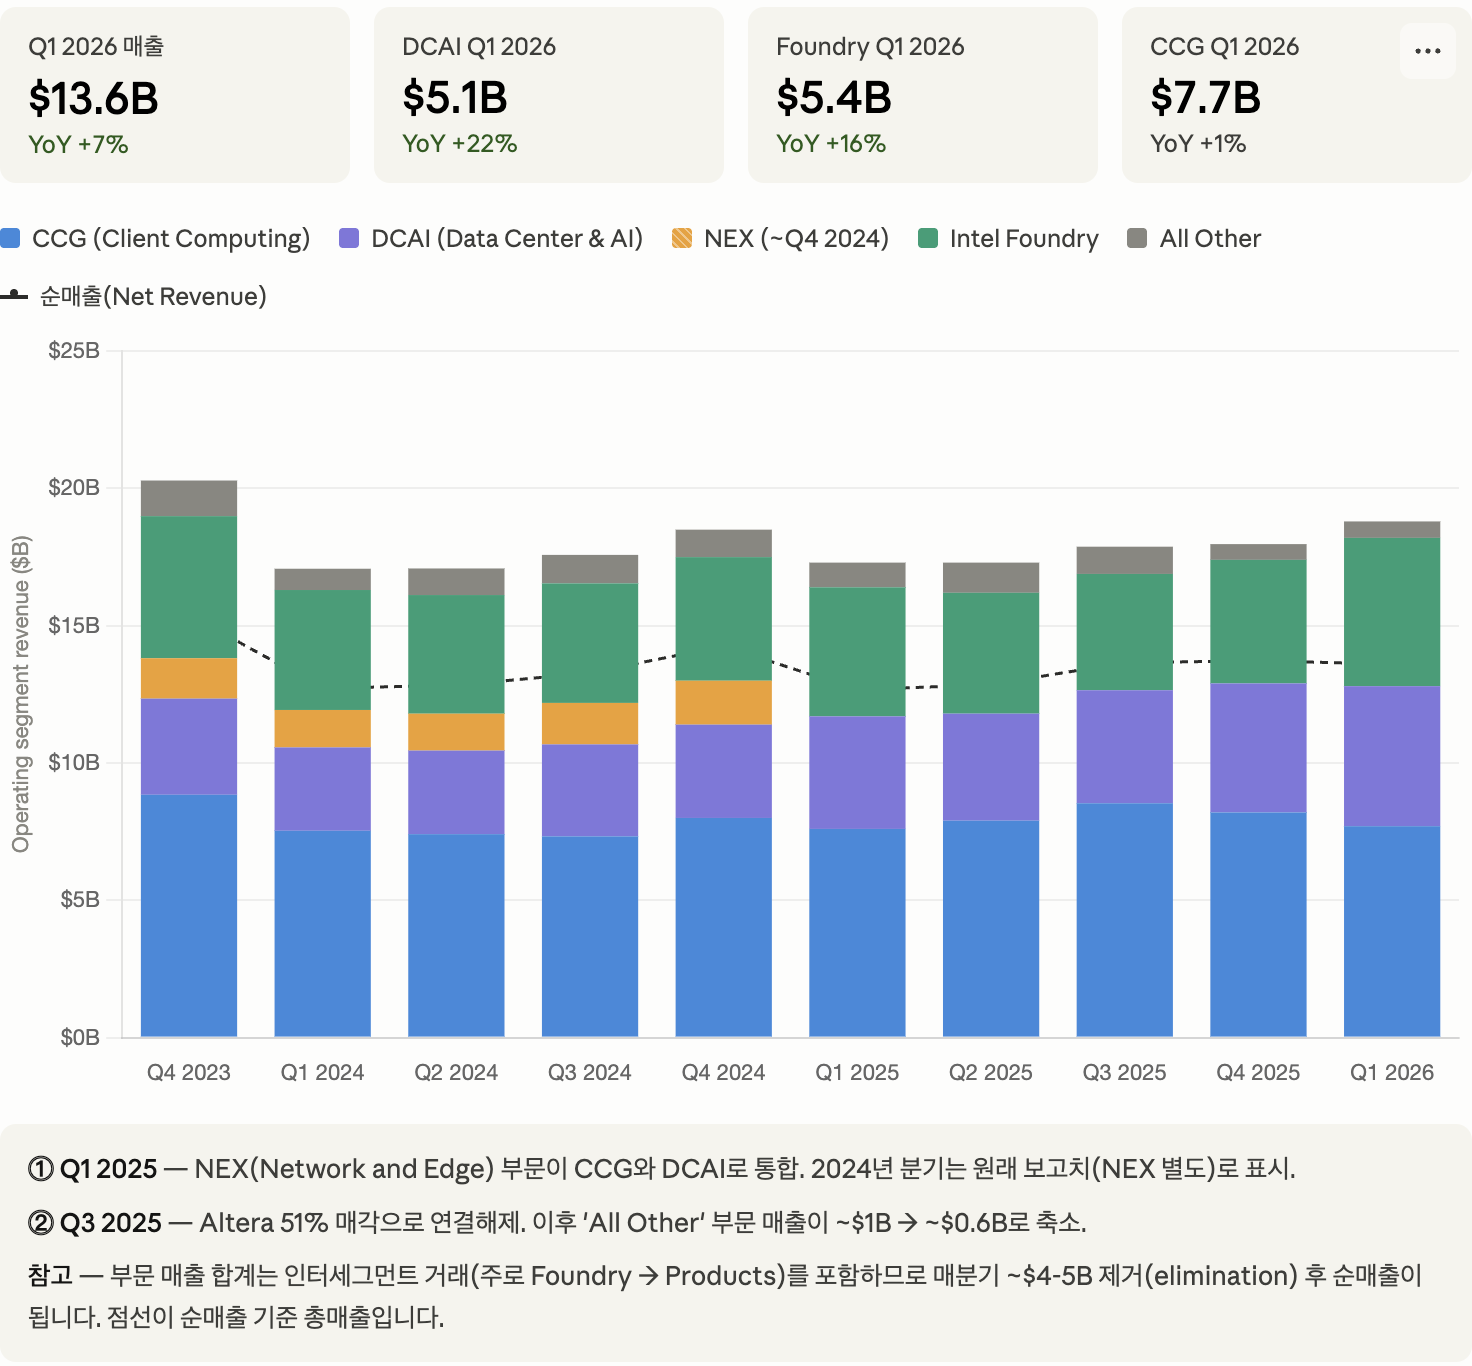Viewport: 1472px width, 1366px height.
Task: Click the "Q2 2024" x-axis label
Action: [456, 1072]
